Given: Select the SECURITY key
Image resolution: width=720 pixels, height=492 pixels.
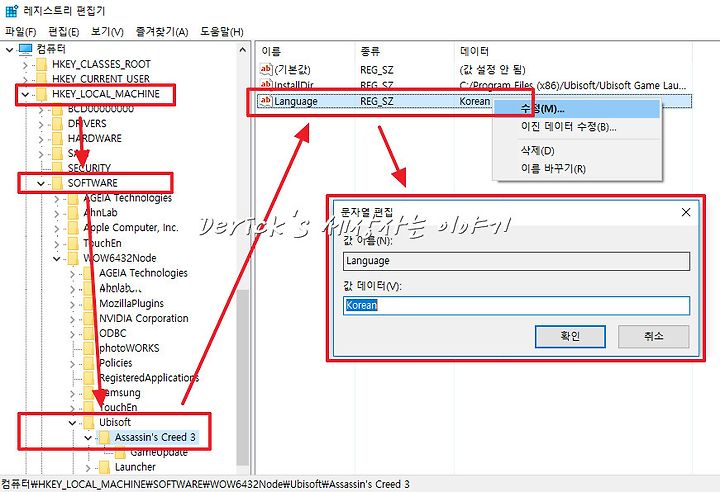Looking at the screenshot, I should coord(89,168).
